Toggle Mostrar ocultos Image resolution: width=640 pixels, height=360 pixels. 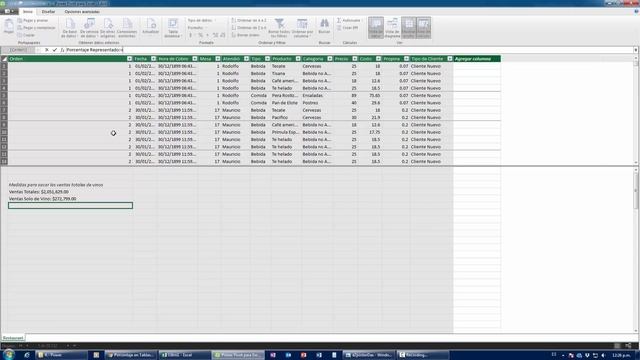[x=409, y=28]
